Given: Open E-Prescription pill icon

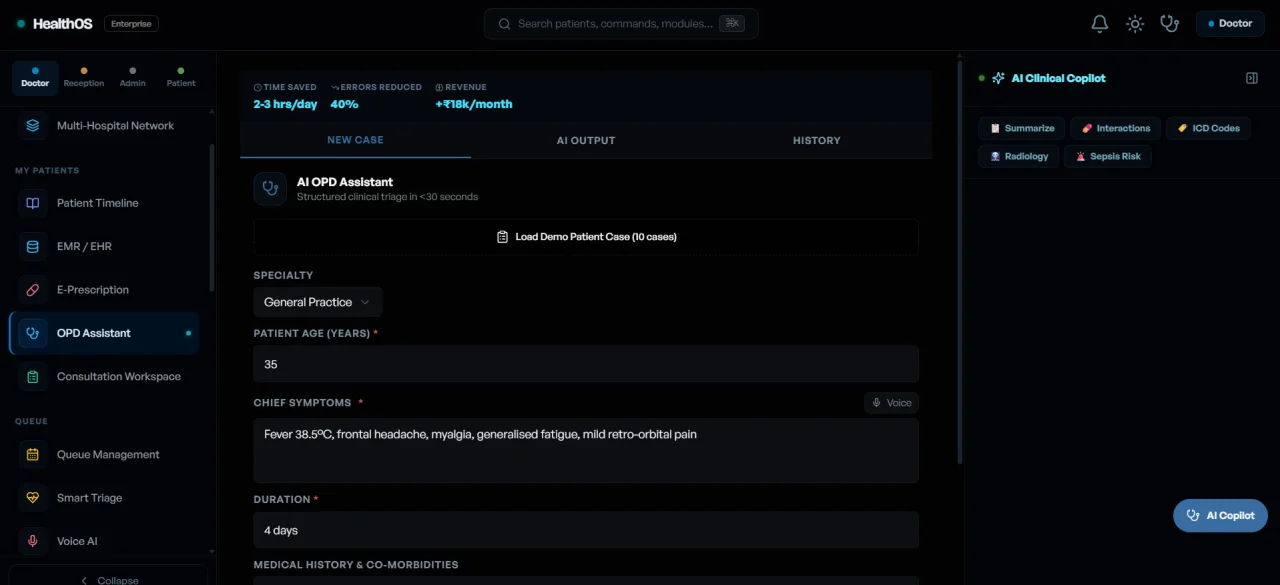Looking at the screenshot, I should (33, 290).
